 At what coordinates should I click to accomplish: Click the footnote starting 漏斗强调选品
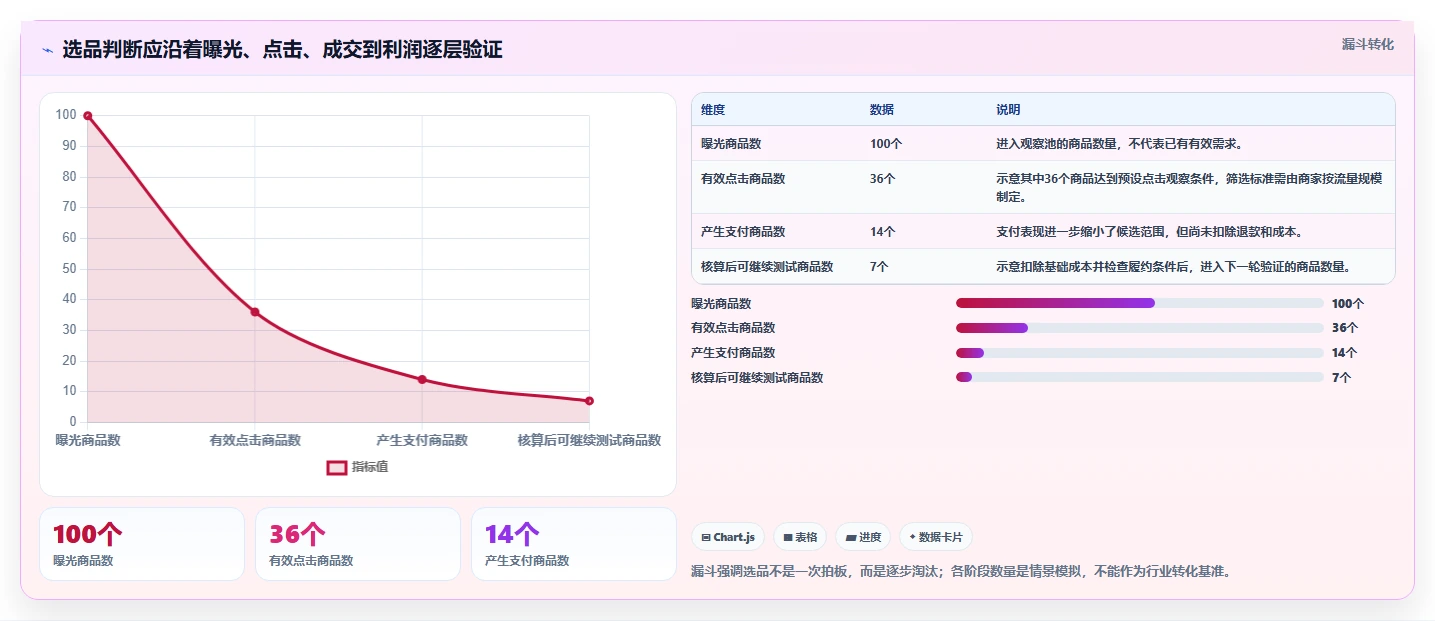(x=961, y=572)
